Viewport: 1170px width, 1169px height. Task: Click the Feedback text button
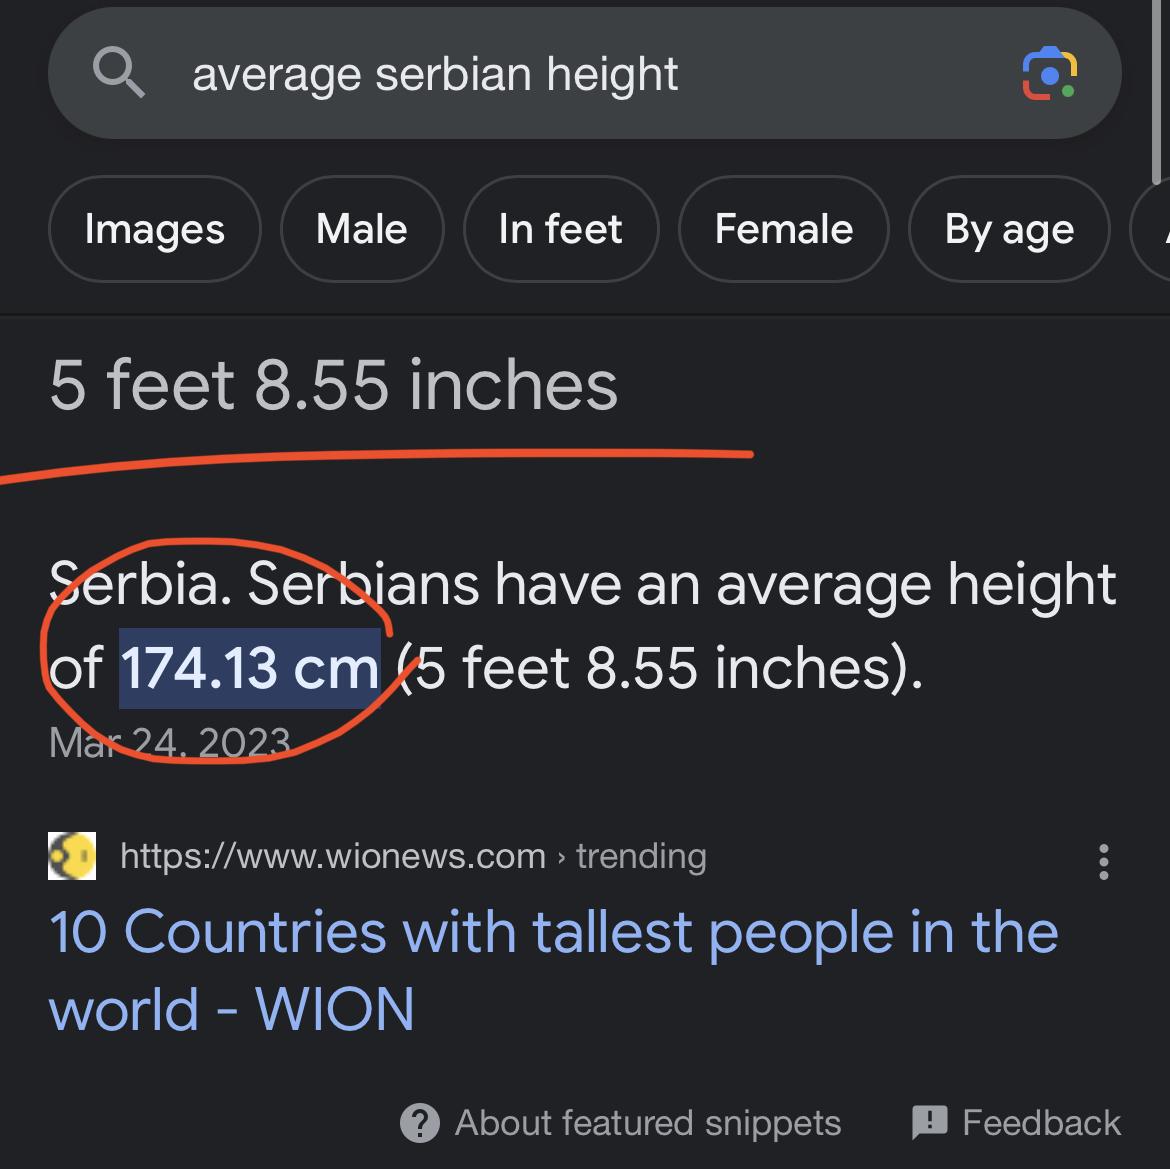(1041, 1123)
